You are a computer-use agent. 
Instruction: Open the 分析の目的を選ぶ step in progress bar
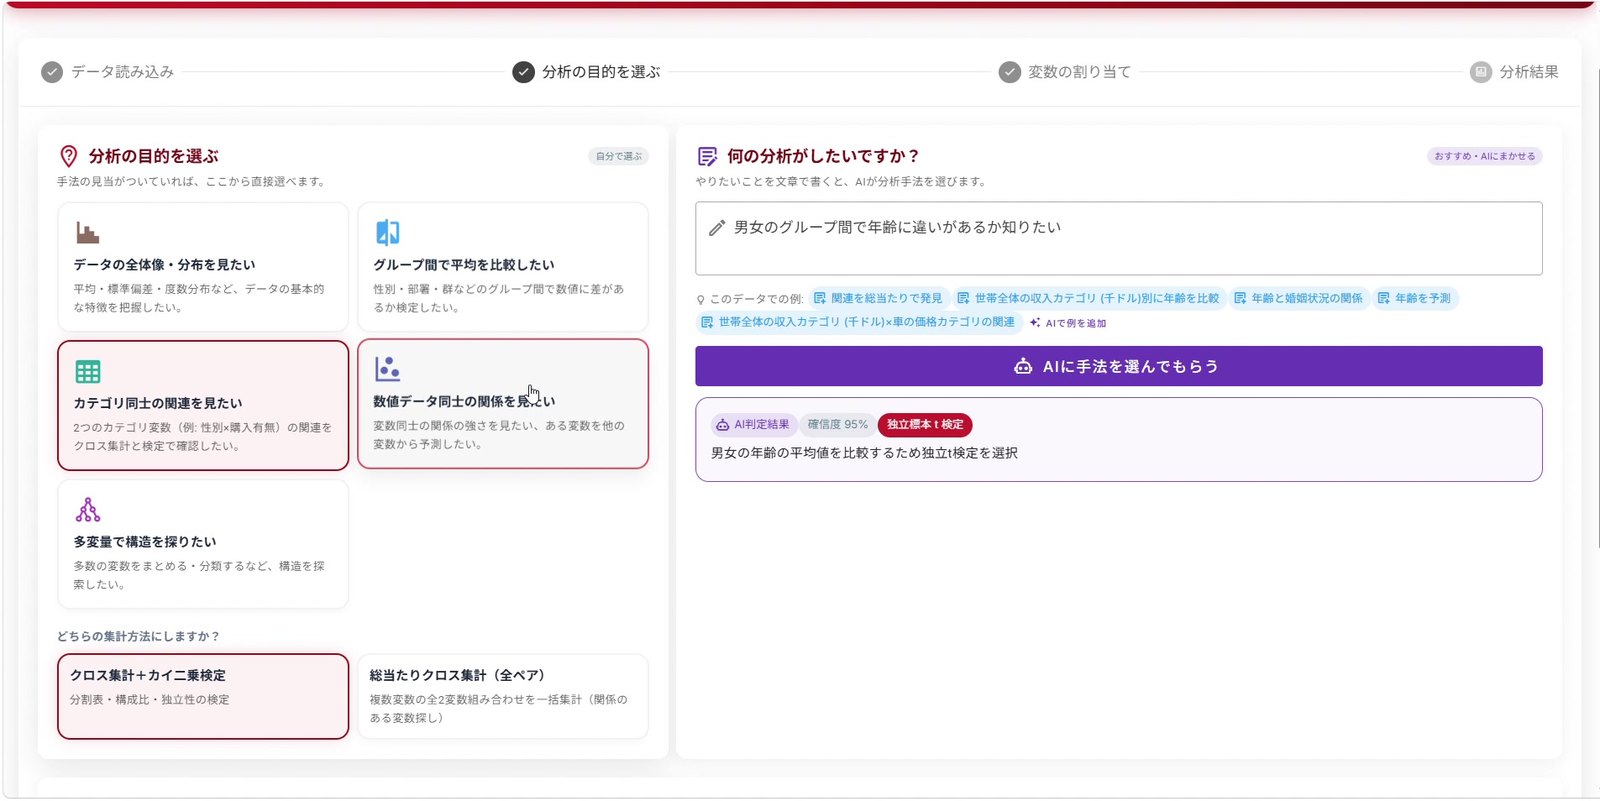[x=587, y=72]
